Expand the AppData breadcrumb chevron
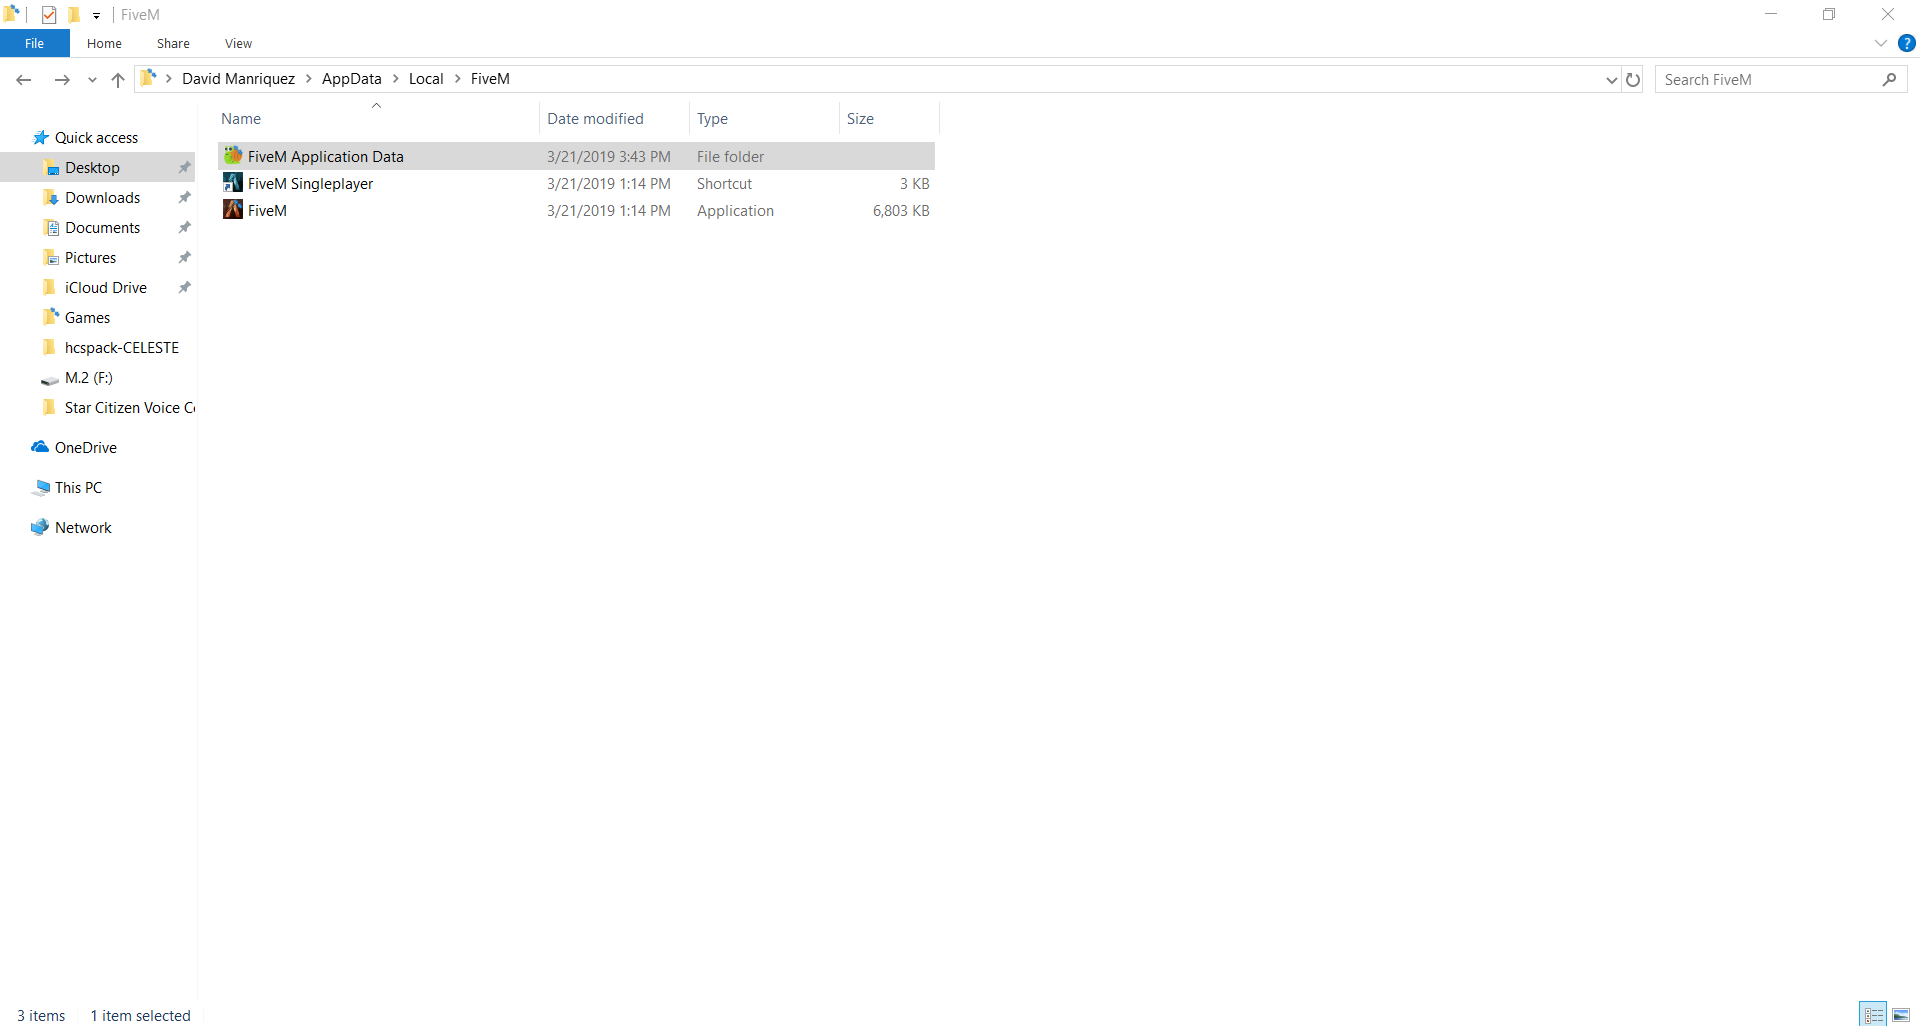1920x1026 pixels. tap(396, 79)
